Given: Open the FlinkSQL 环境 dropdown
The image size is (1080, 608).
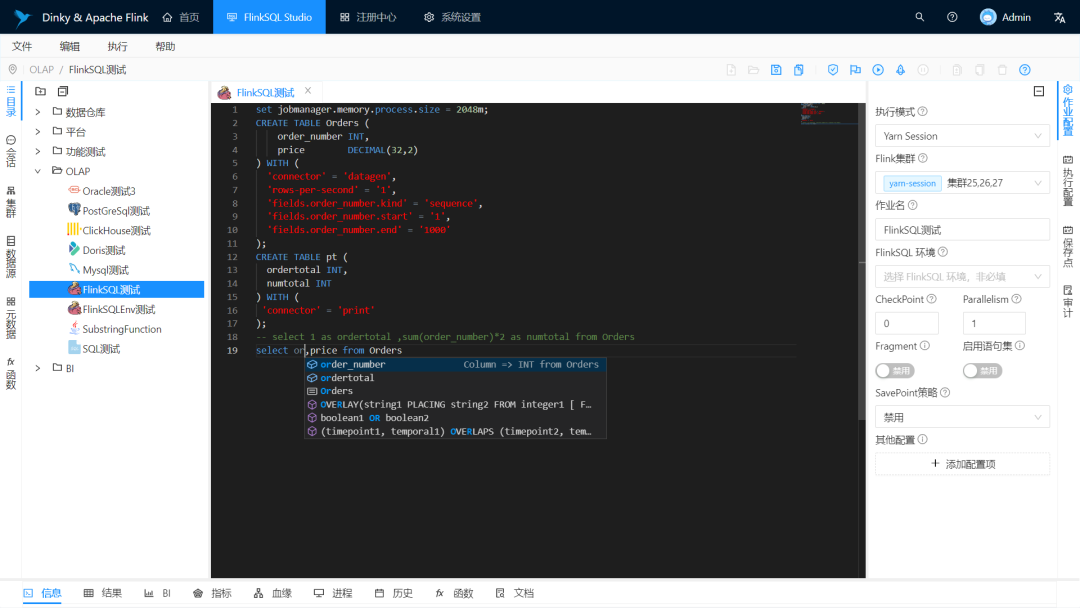Looking at the screenshot, I should [962, 276].
